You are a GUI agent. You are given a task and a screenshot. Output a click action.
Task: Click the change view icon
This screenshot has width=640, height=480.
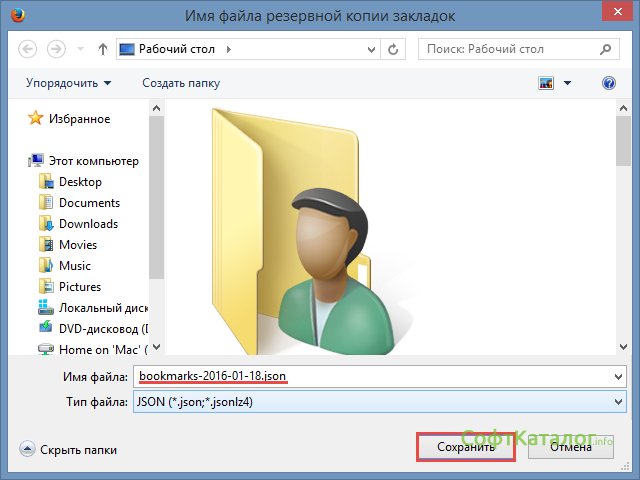tap(546, 83)
